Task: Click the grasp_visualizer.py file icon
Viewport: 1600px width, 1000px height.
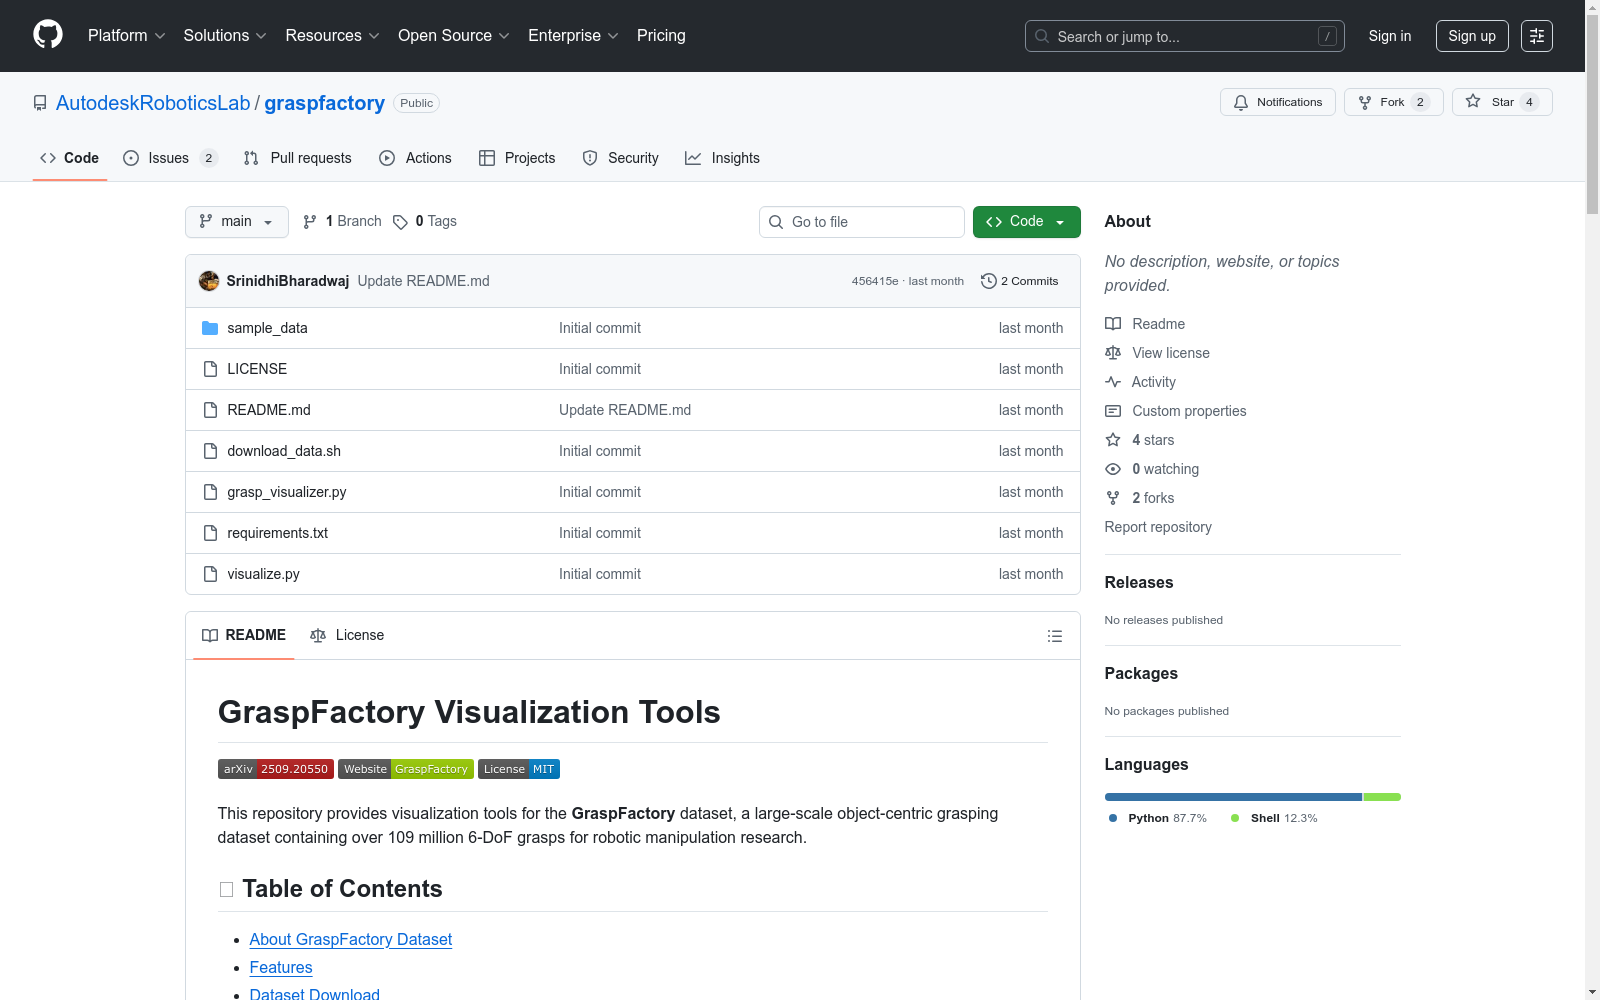Action: pos(210,492)
